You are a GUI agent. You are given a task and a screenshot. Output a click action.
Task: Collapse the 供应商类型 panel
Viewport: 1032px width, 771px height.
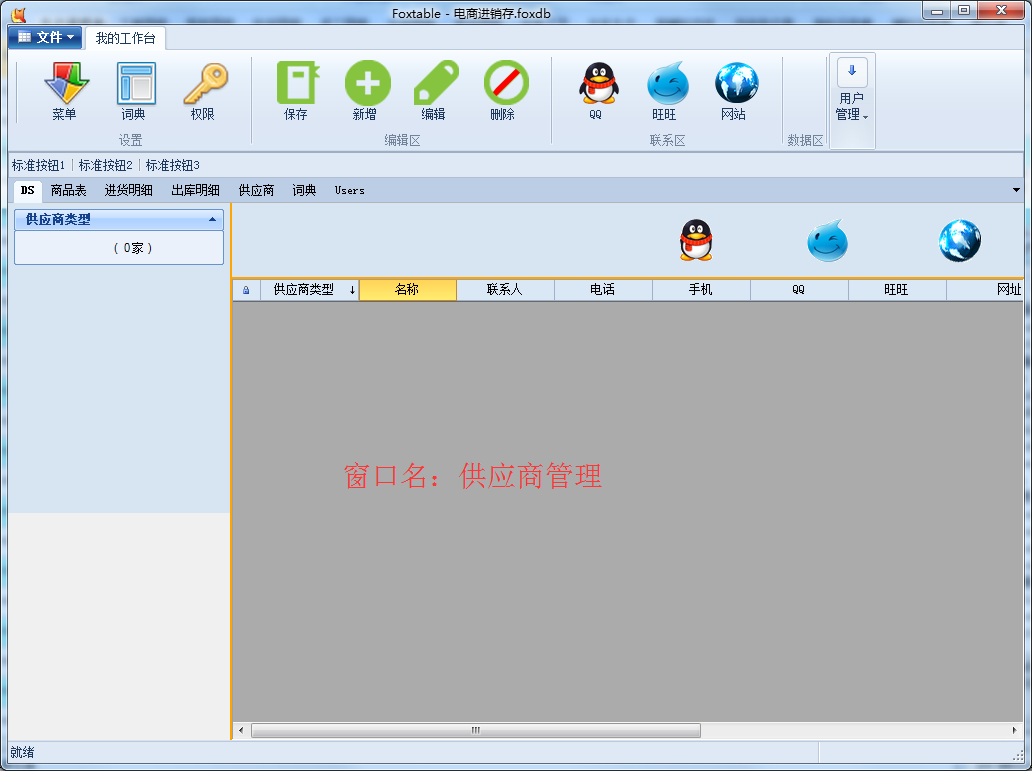pyautogui.click(x=212, y=219)
